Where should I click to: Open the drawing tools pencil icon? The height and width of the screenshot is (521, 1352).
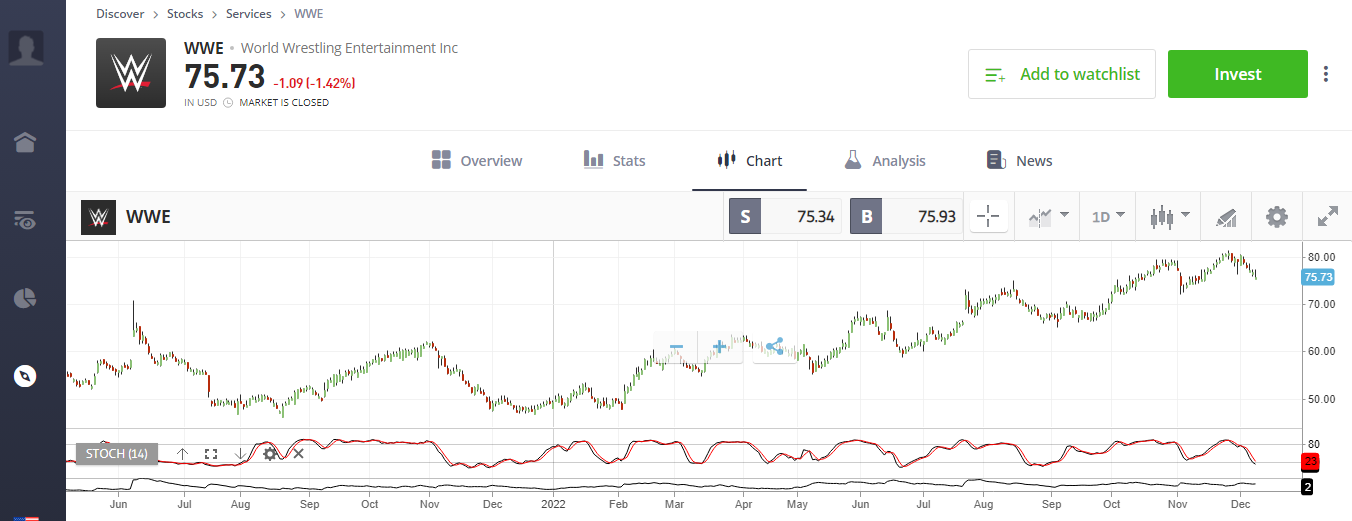(1225, 216)
